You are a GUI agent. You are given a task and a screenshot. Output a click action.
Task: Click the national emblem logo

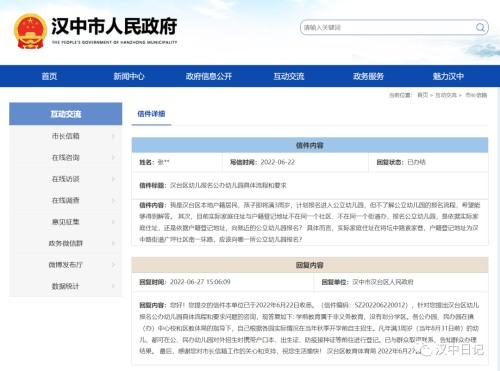[30, 31]
